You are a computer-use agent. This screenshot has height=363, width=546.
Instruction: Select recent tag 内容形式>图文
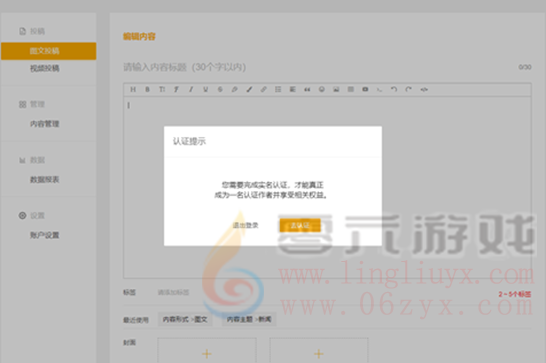(x=185, y=319)
